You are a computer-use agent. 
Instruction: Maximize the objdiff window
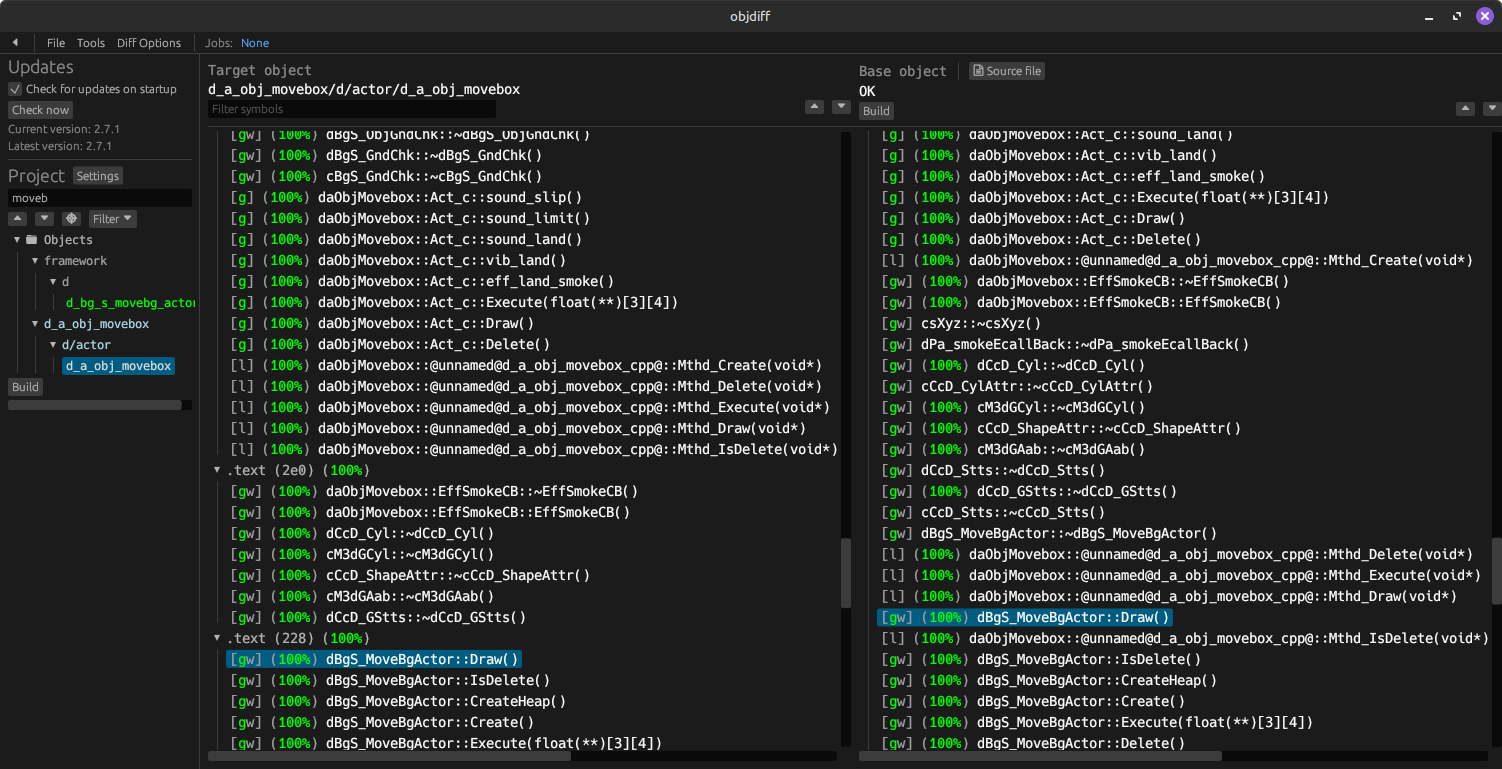pyautogui.click(x=1457, y=16)
